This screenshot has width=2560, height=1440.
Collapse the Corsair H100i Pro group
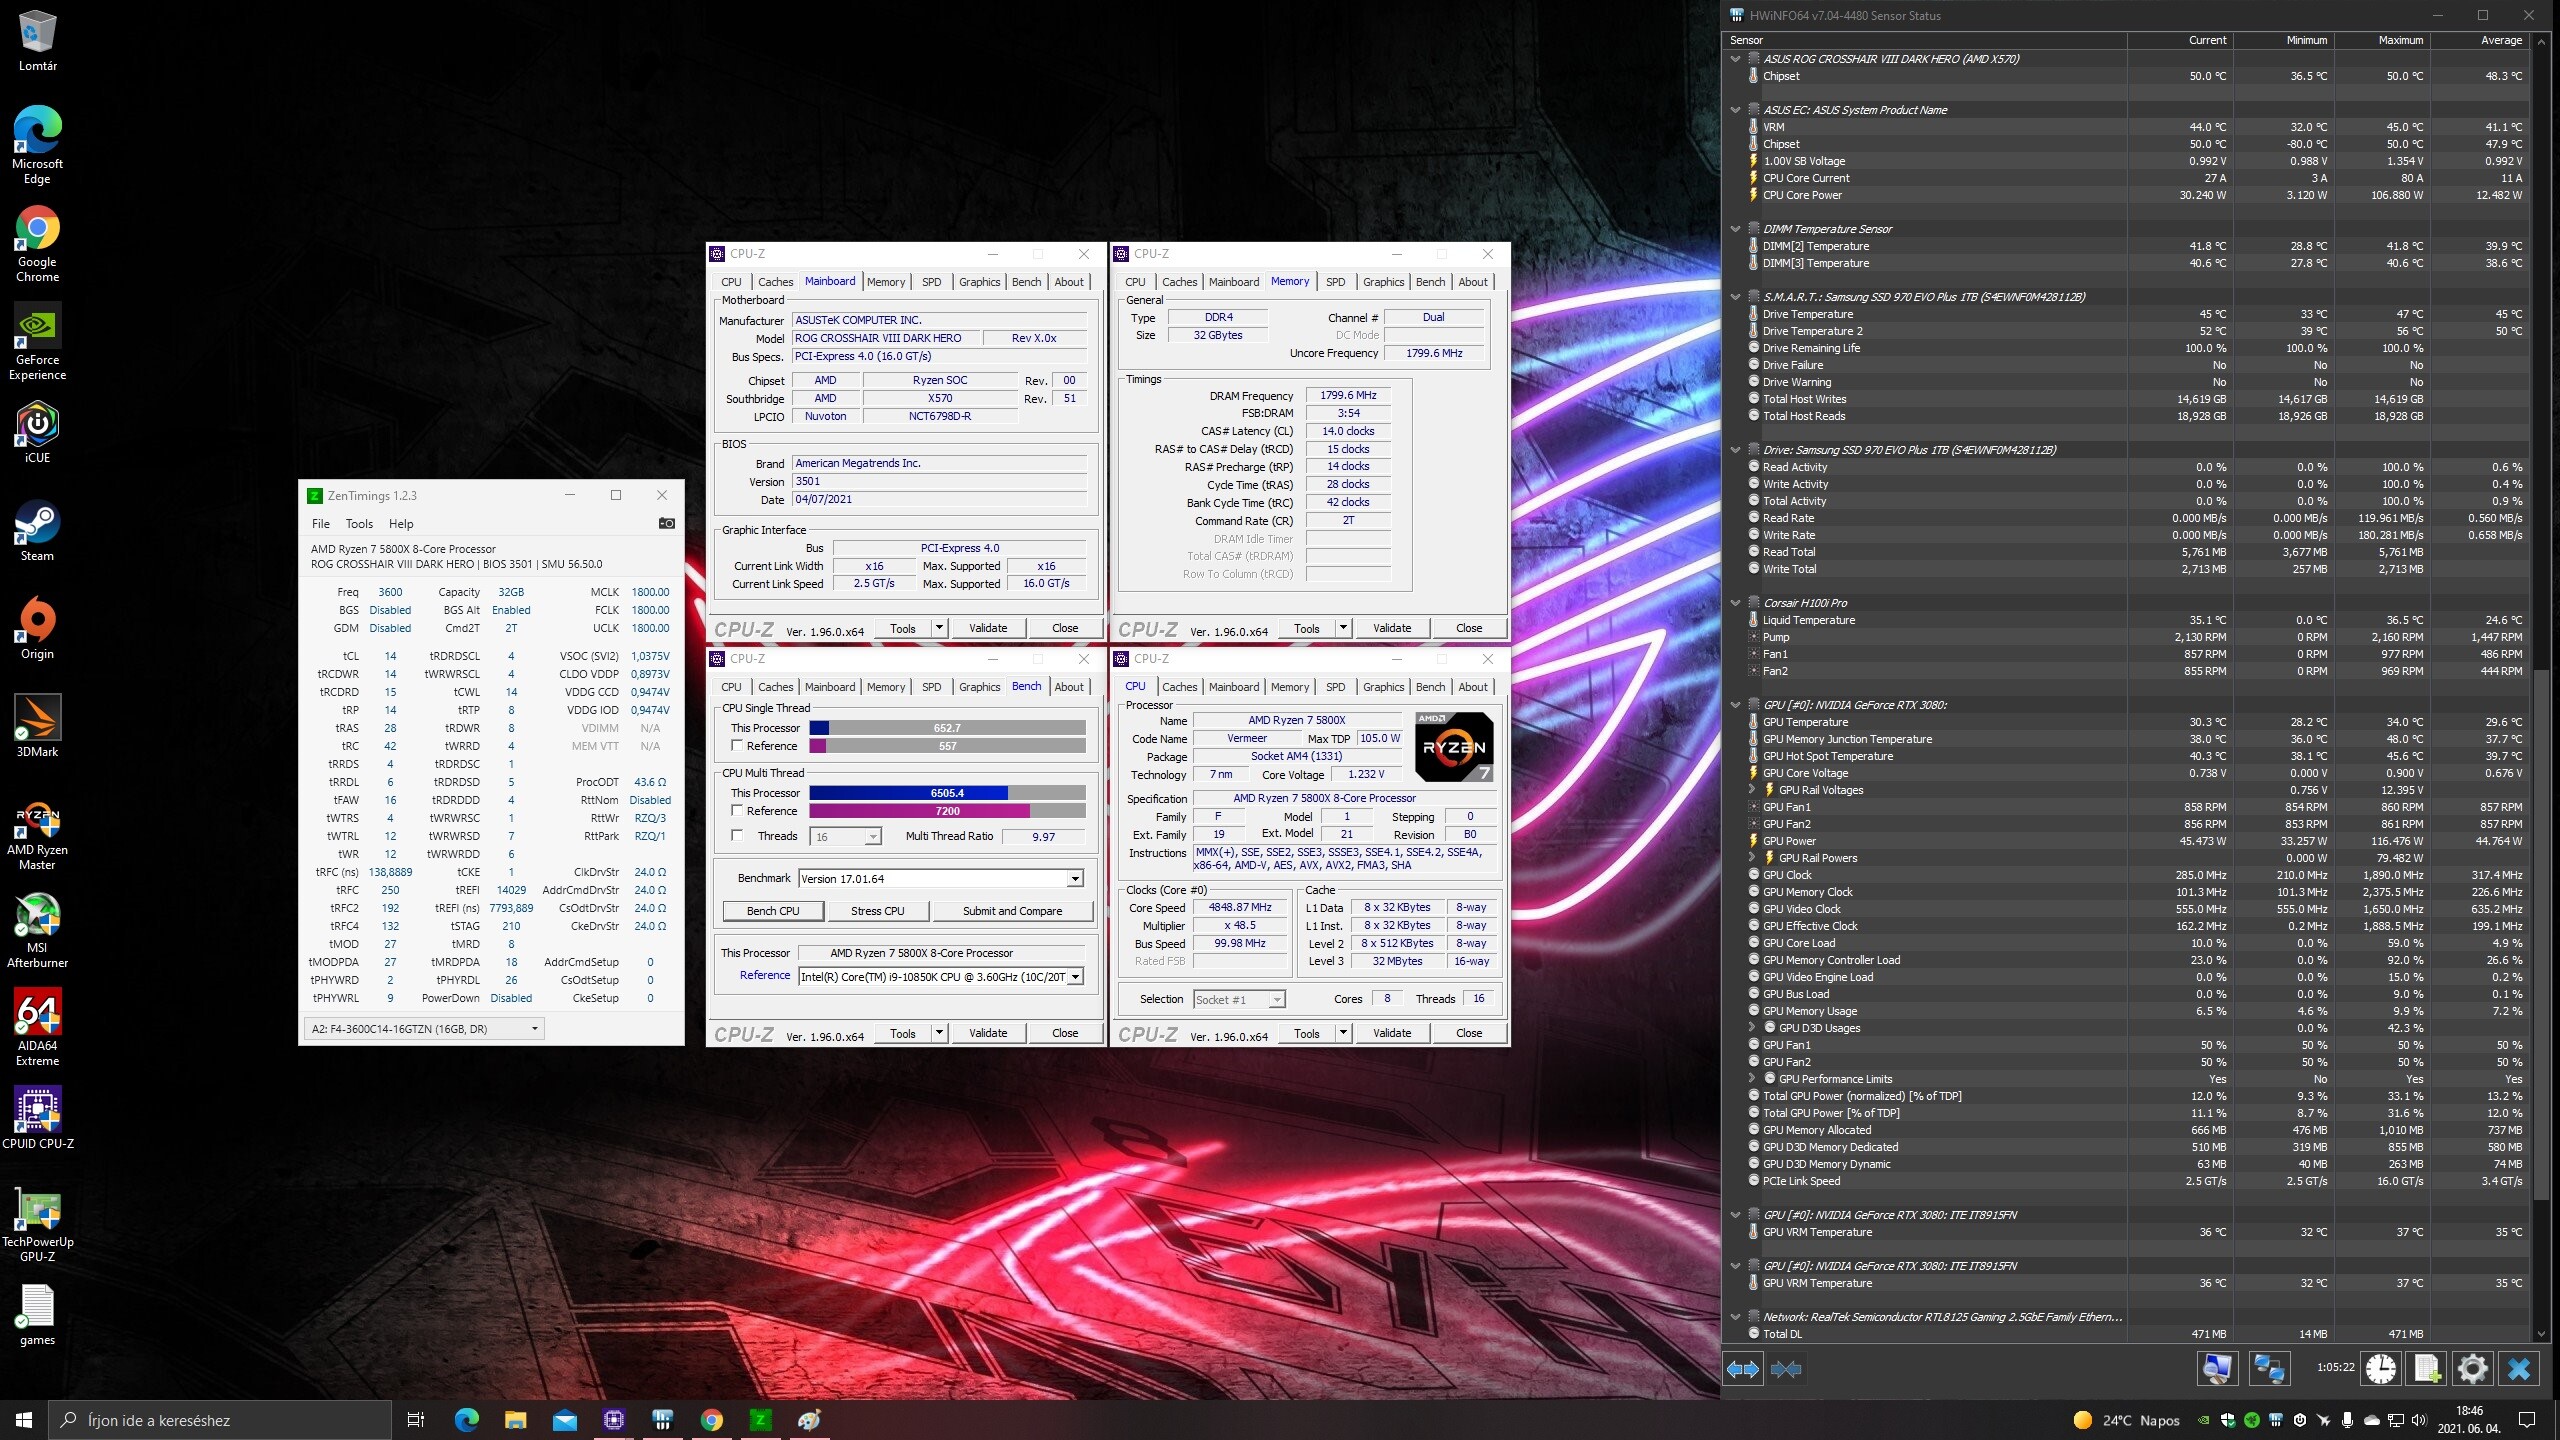click(x=1736, y=603)
